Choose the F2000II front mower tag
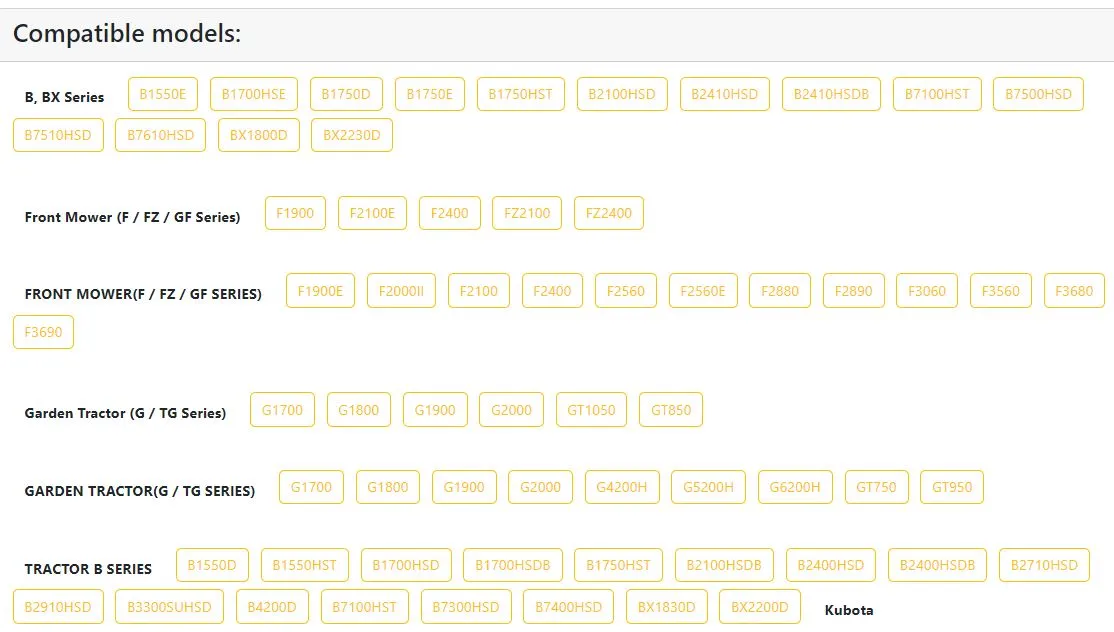Viewport: 1114px width, 632px height. tap(401, 291)
